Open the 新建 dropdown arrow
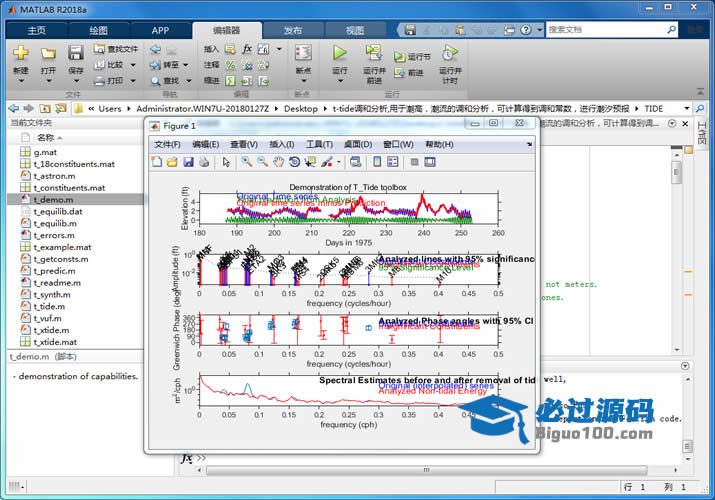 pyautogui.click(x=21, y=81)
